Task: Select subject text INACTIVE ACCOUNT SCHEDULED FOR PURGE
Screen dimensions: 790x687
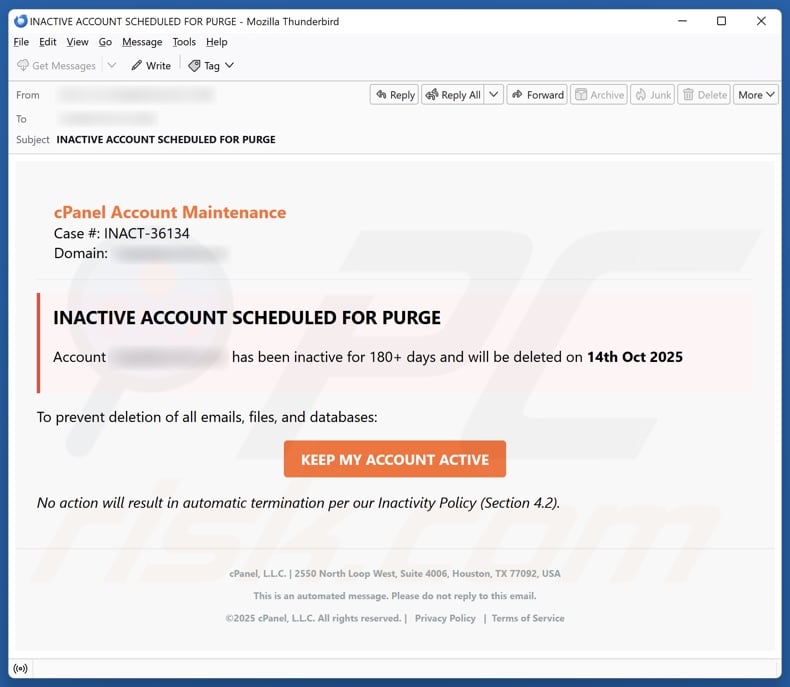Action: (x=166, y=140)
